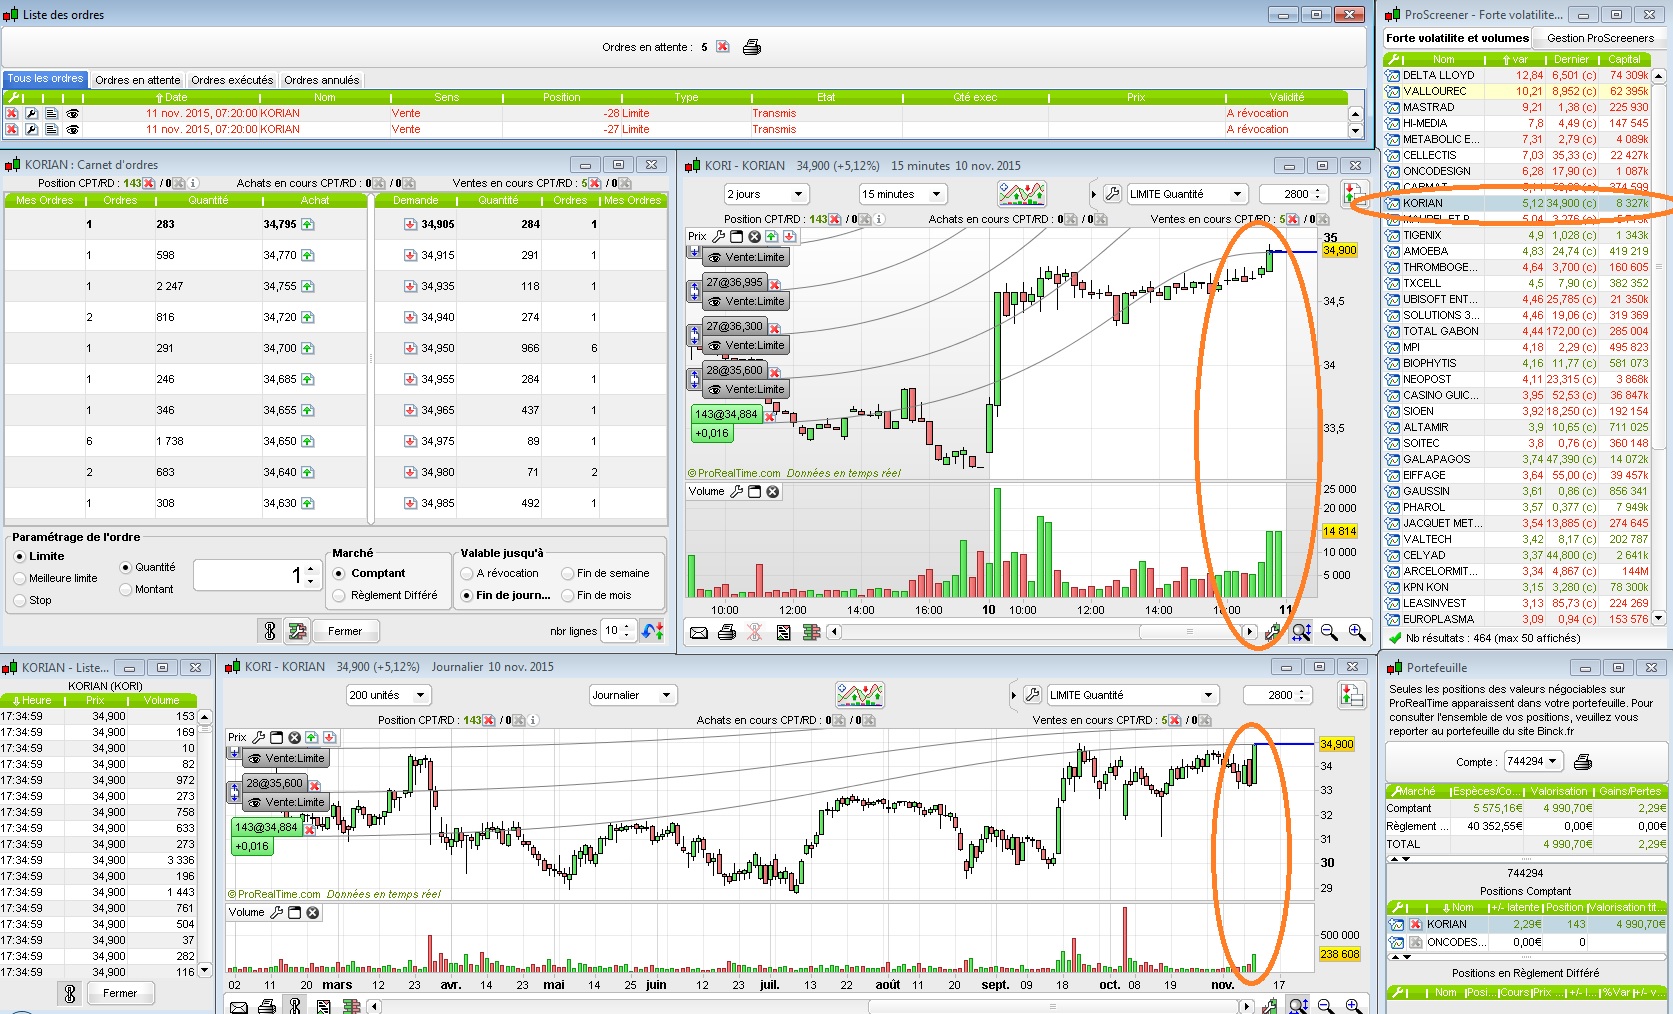Print the Portefeuille account statement
Image resolution: width=1673 pixels, height=1014 pixels.
(1583, 762)
